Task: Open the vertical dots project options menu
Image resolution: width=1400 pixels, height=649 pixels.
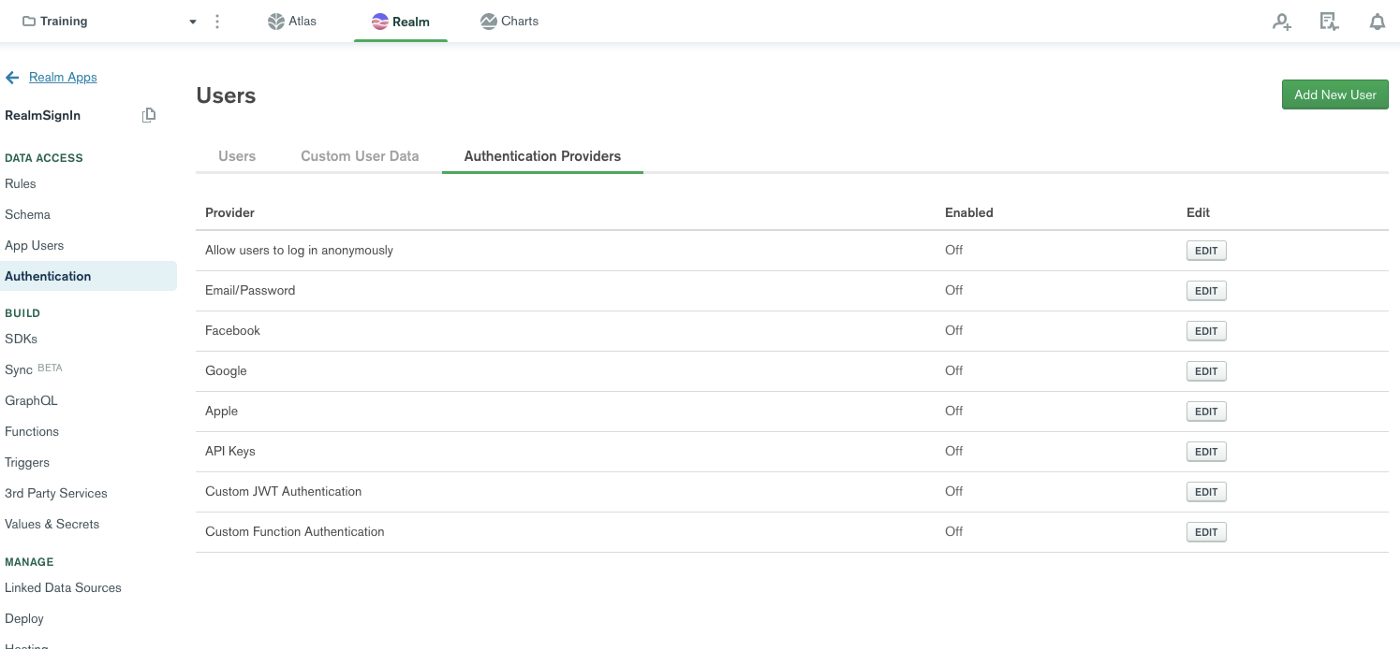Action: pos(218,21)
